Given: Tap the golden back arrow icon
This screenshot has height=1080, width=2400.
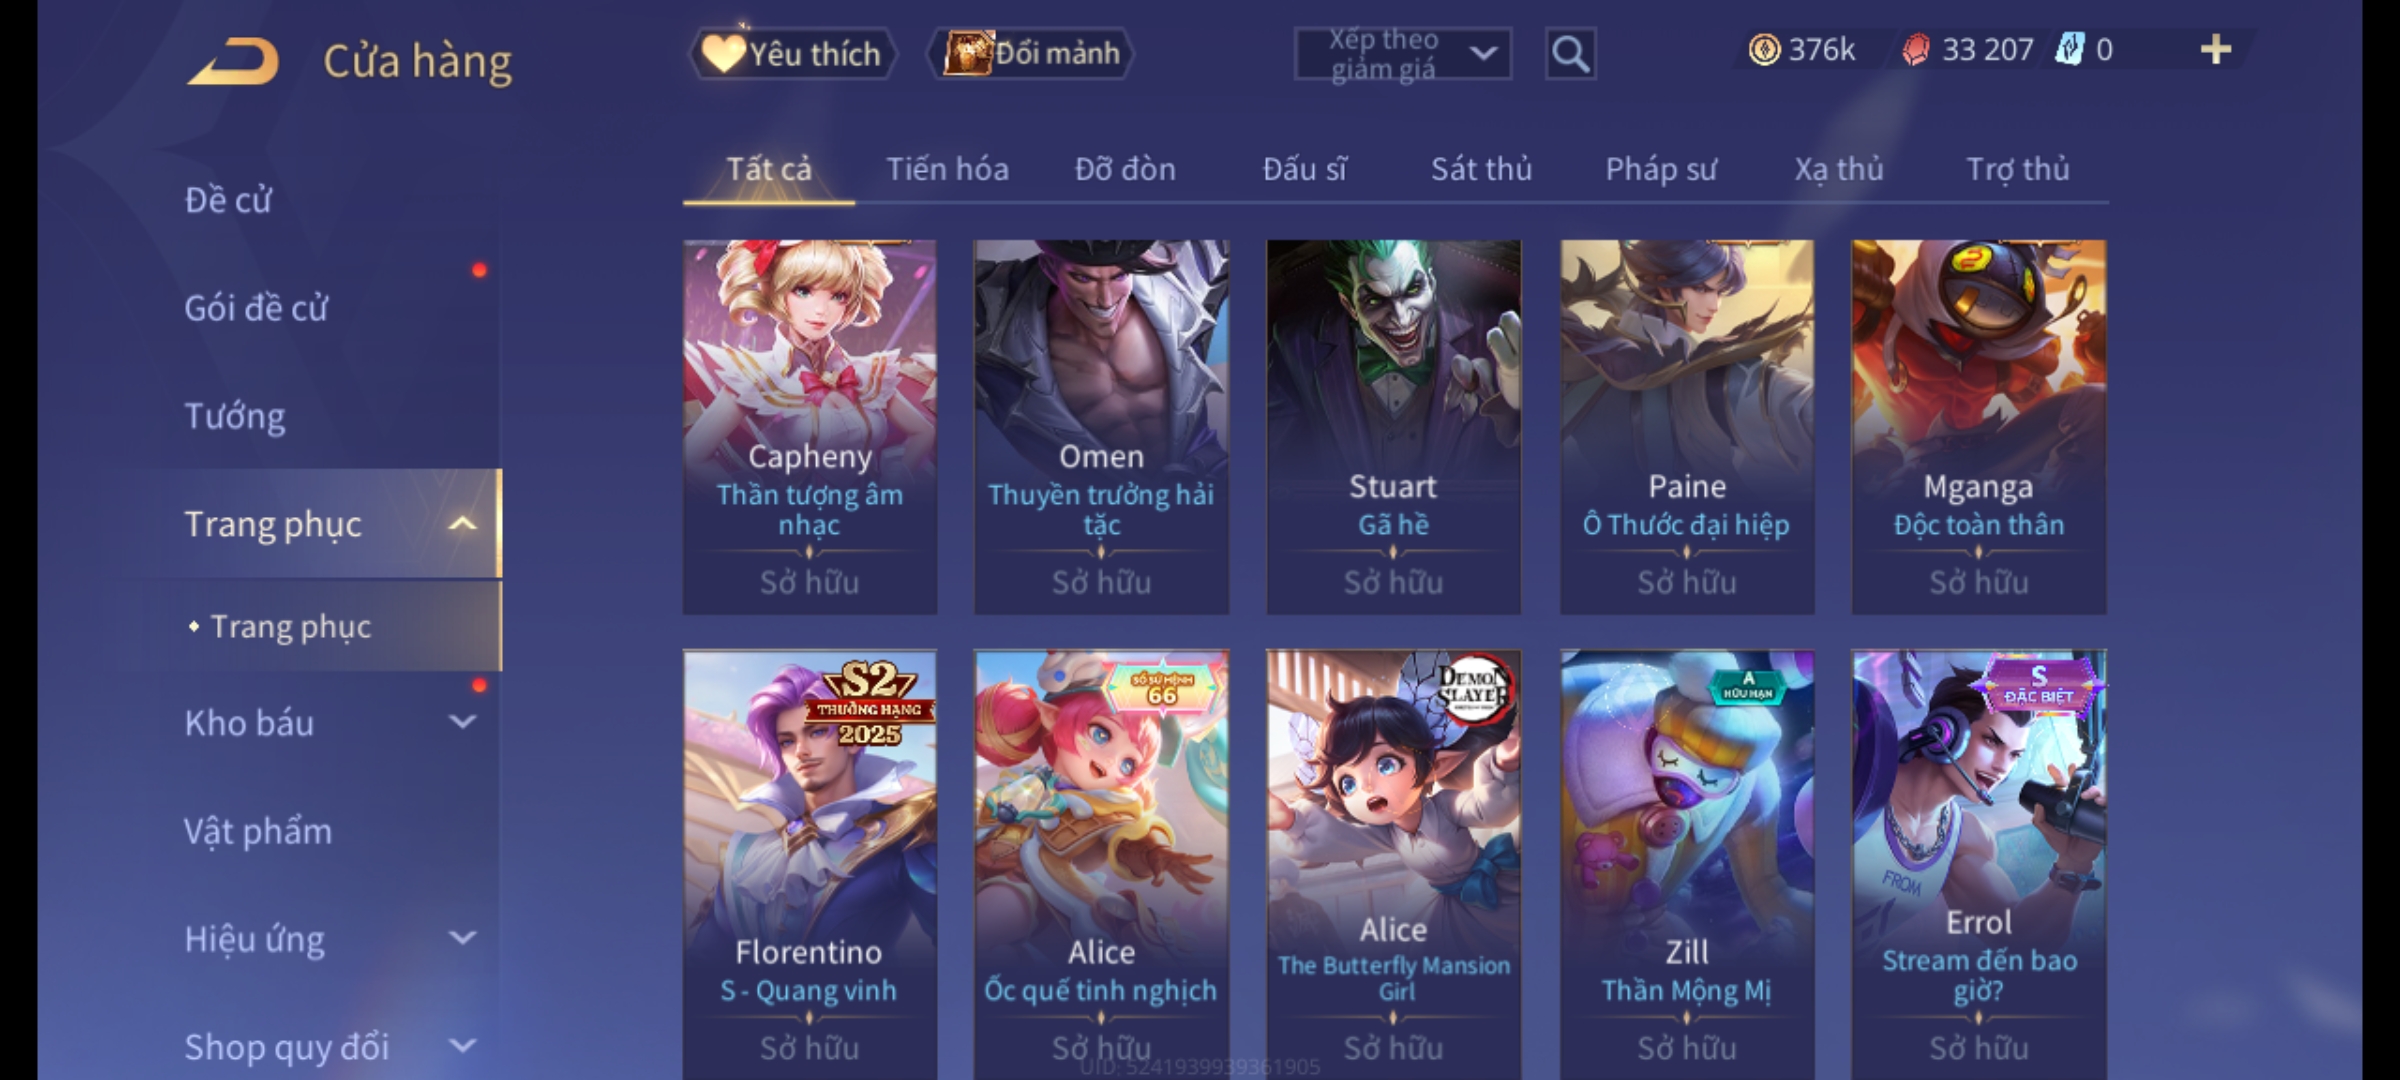Looking at the screenshot, I should (233, 61).
